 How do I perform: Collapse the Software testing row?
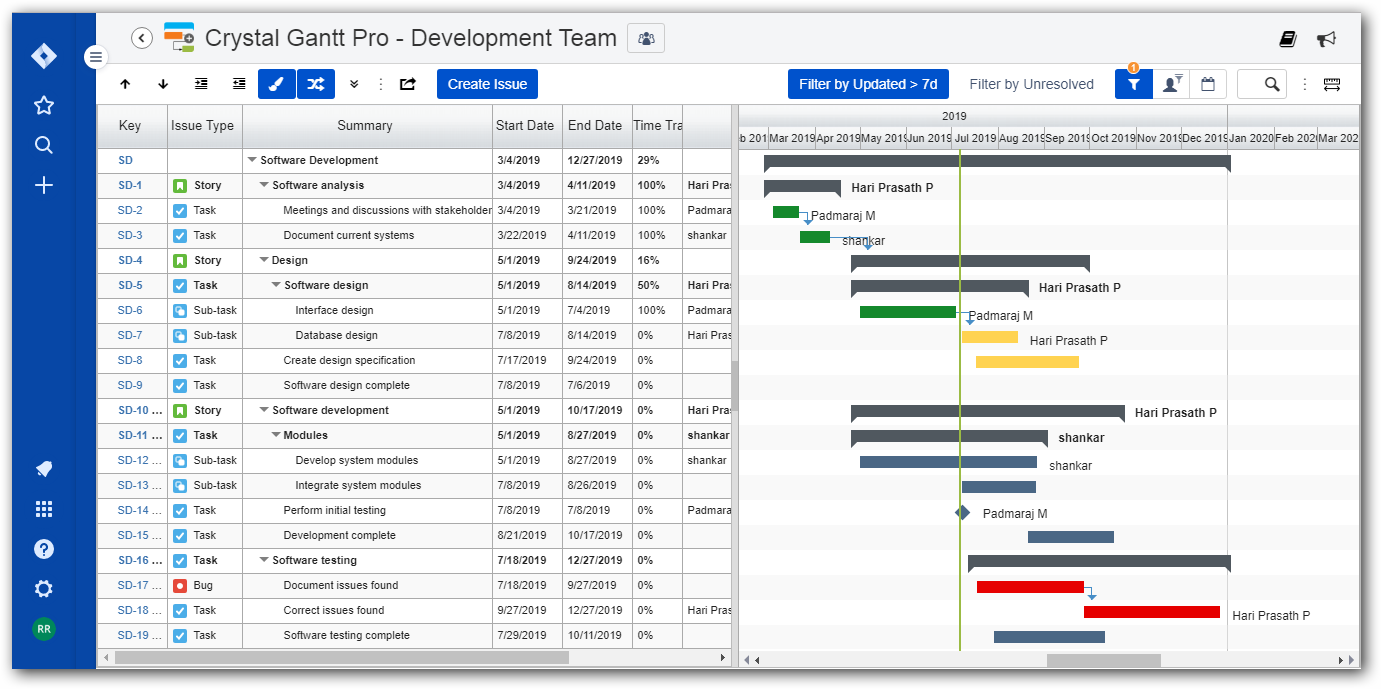[264, 560]
